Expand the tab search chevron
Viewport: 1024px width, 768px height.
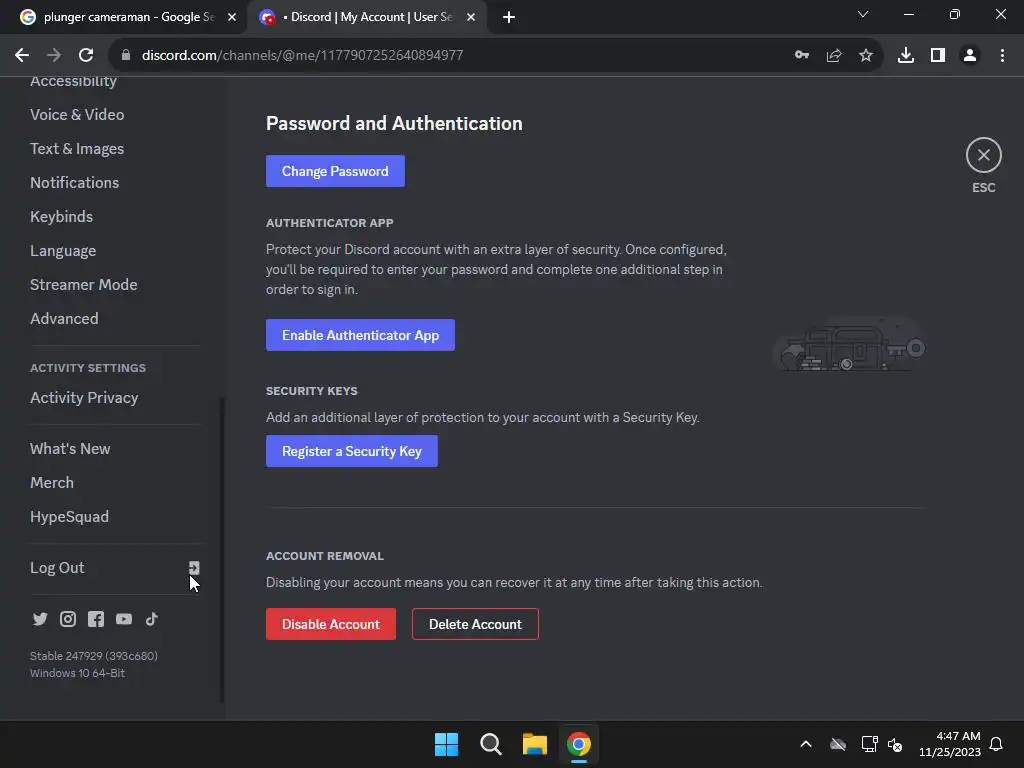point(863,14)
